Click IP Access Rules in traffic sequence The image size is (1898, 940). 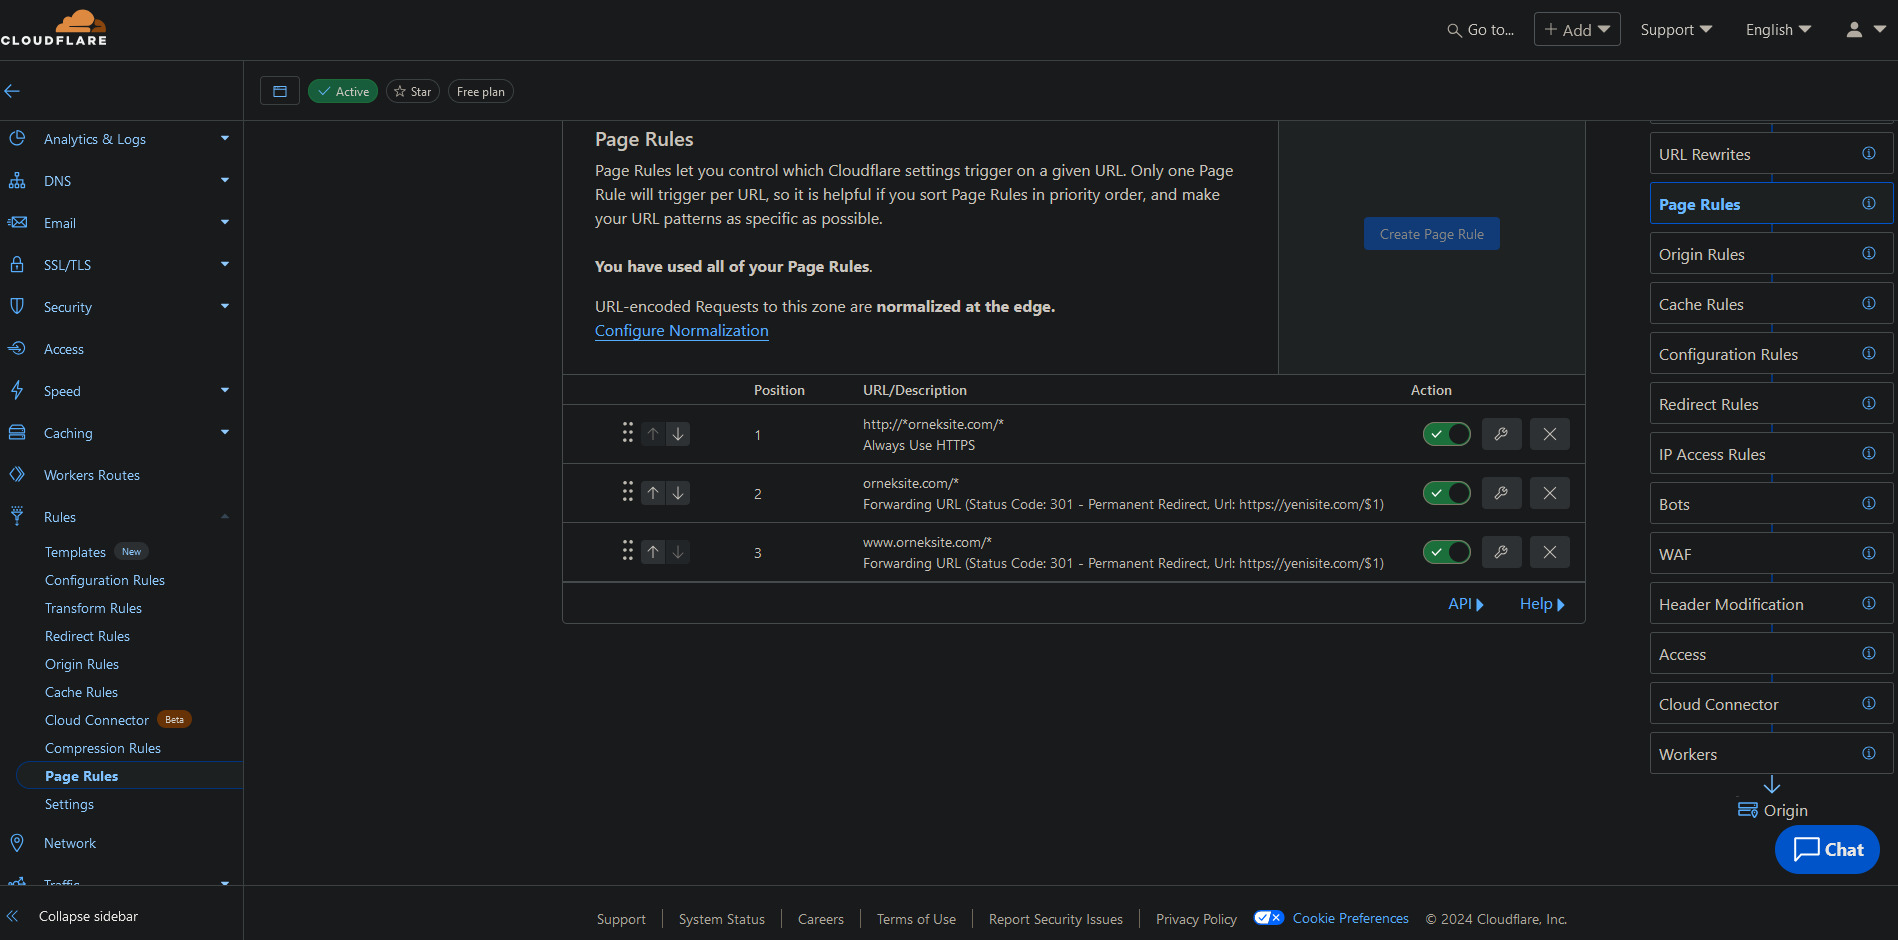1771,454
